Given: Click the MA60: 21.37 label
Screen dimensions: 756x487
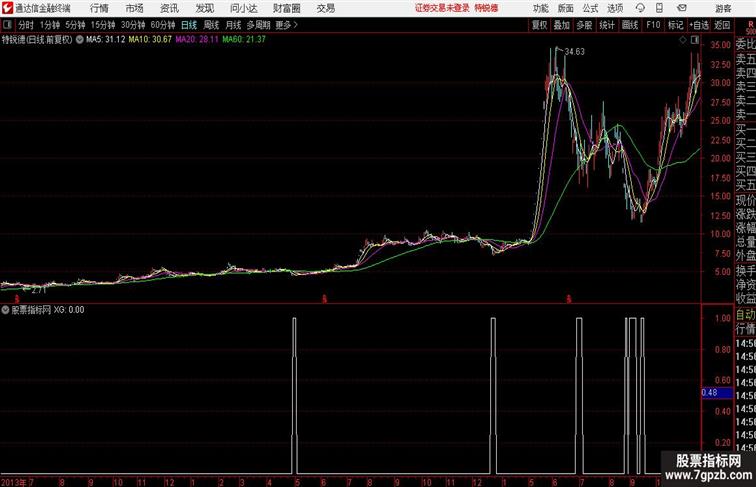Looking at the screenshot, I should click(244, 40).
